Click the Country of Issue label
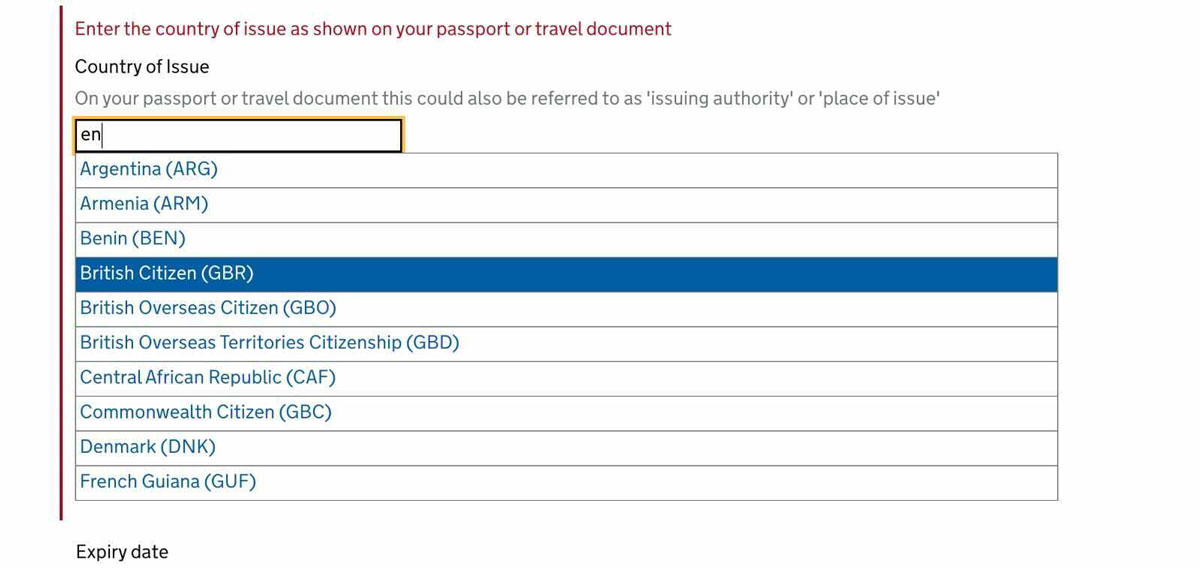 [x=142, y=67]
